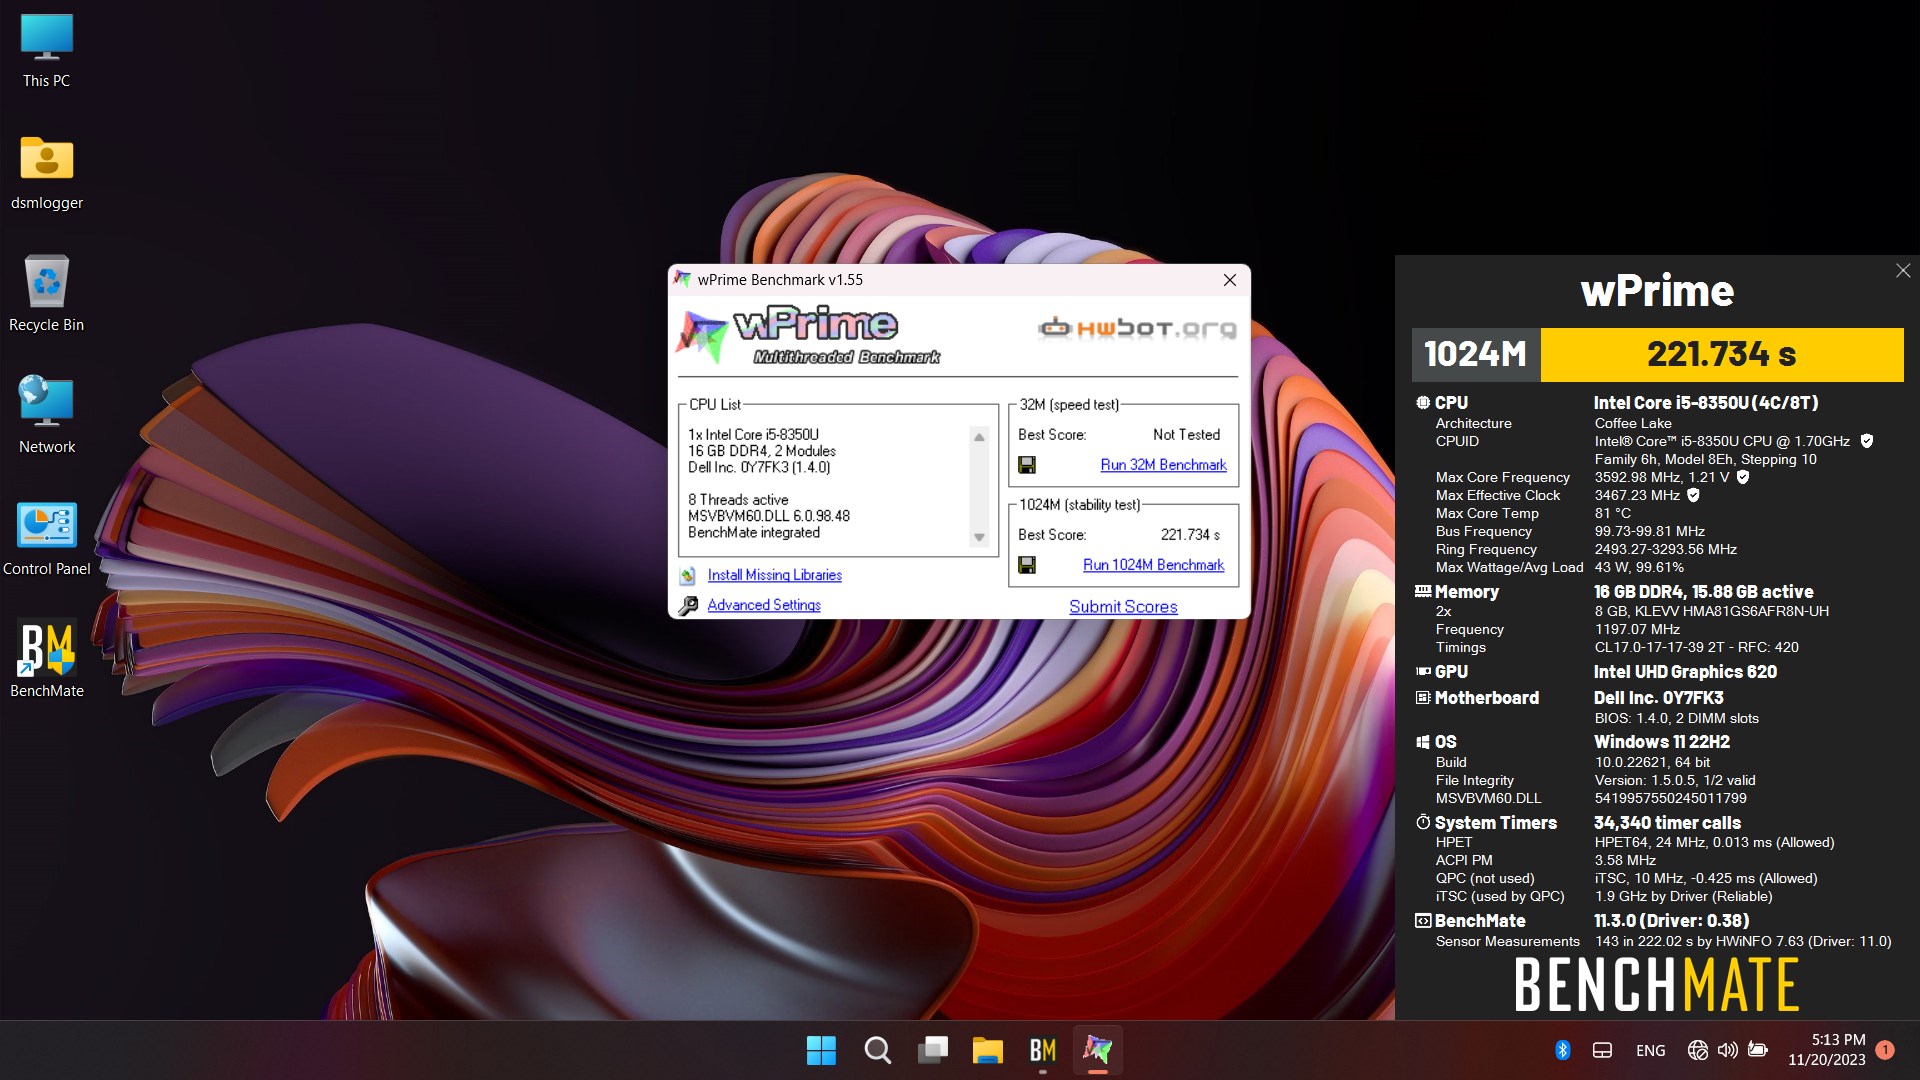Click the 221.734 s score banner
Viewport: 1920px width, 1080px height.
(1721, 354)
